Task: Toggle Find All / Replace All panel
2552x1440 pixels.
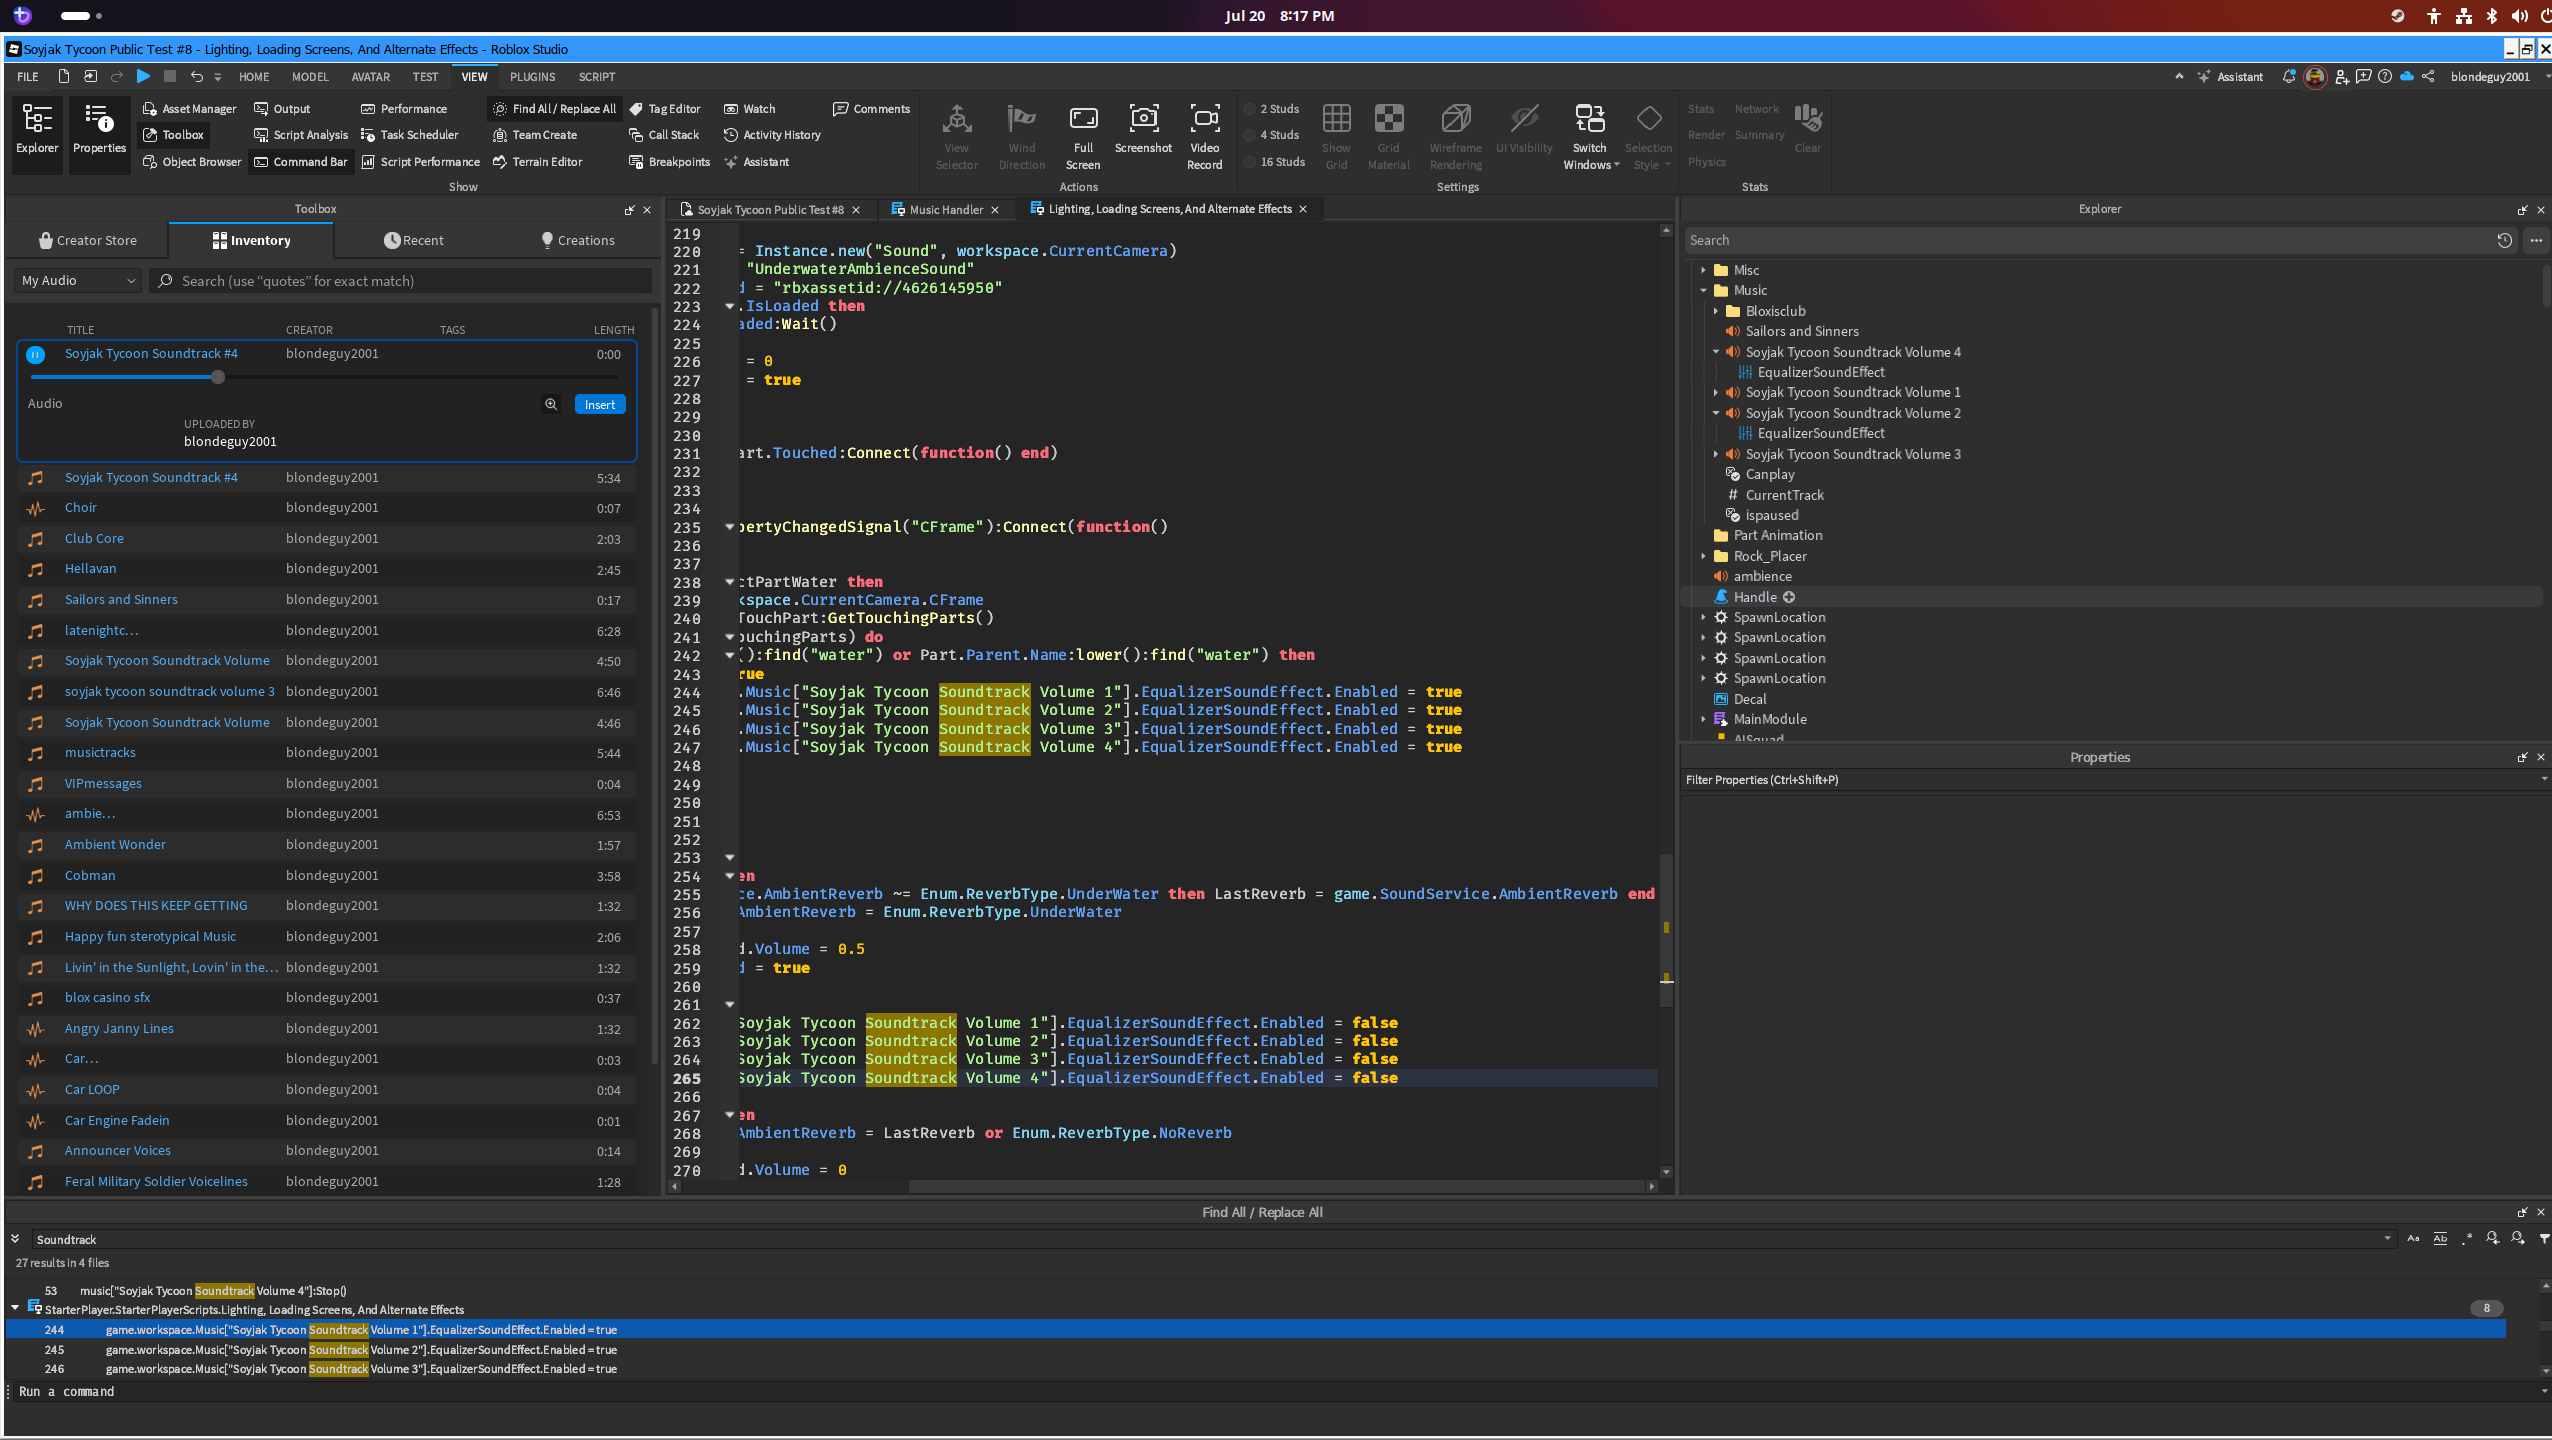Action: click(554, 109)
